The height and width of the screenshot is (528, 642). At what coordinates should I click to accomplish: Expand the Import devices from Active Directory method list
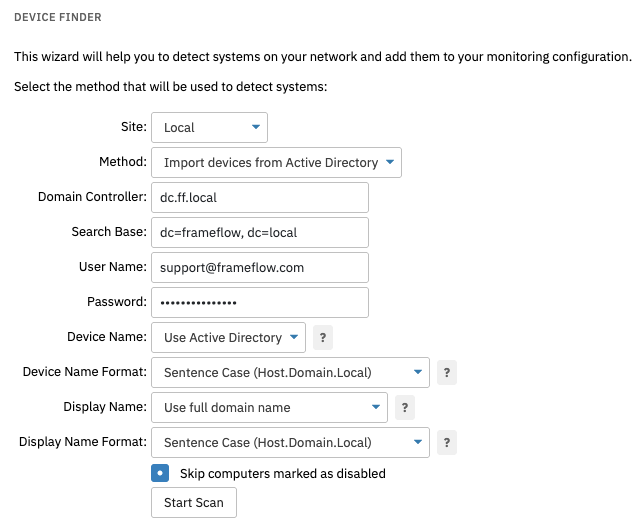click(276, 162)
